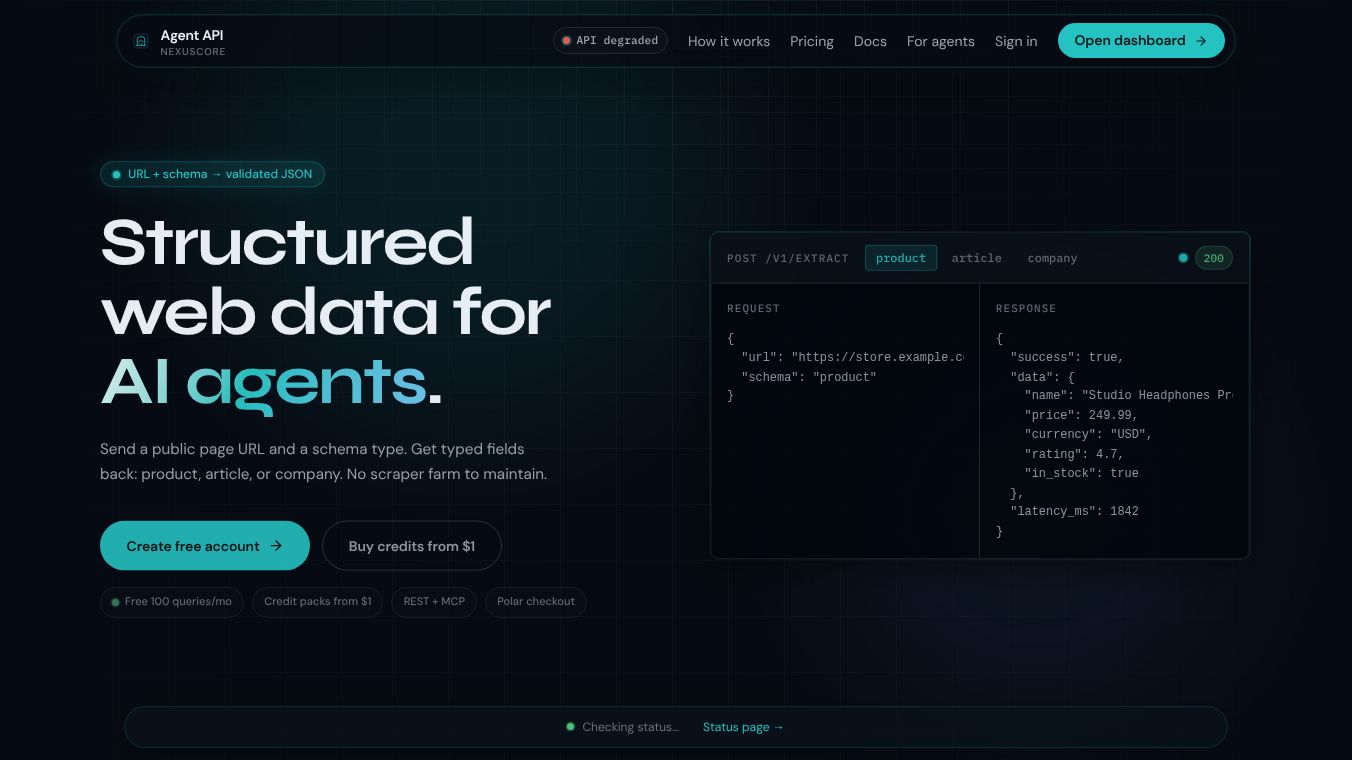Click Sign in
The height and width of the screenshot is (760, 1352).
point(1016,41)
